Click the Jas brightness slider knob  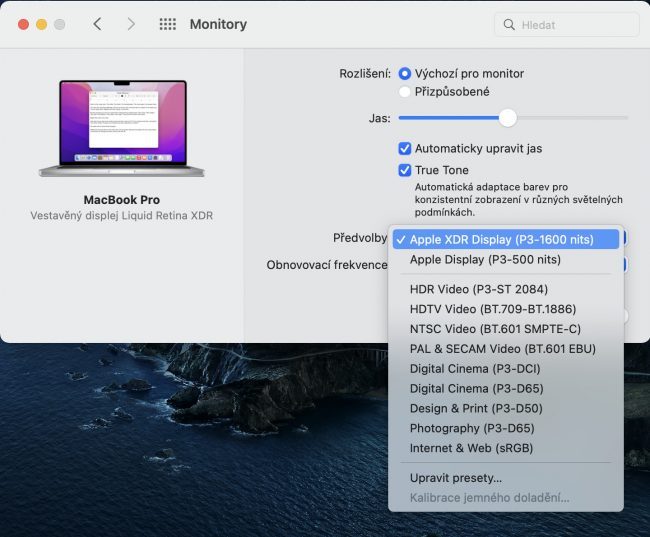pos(507,118)
